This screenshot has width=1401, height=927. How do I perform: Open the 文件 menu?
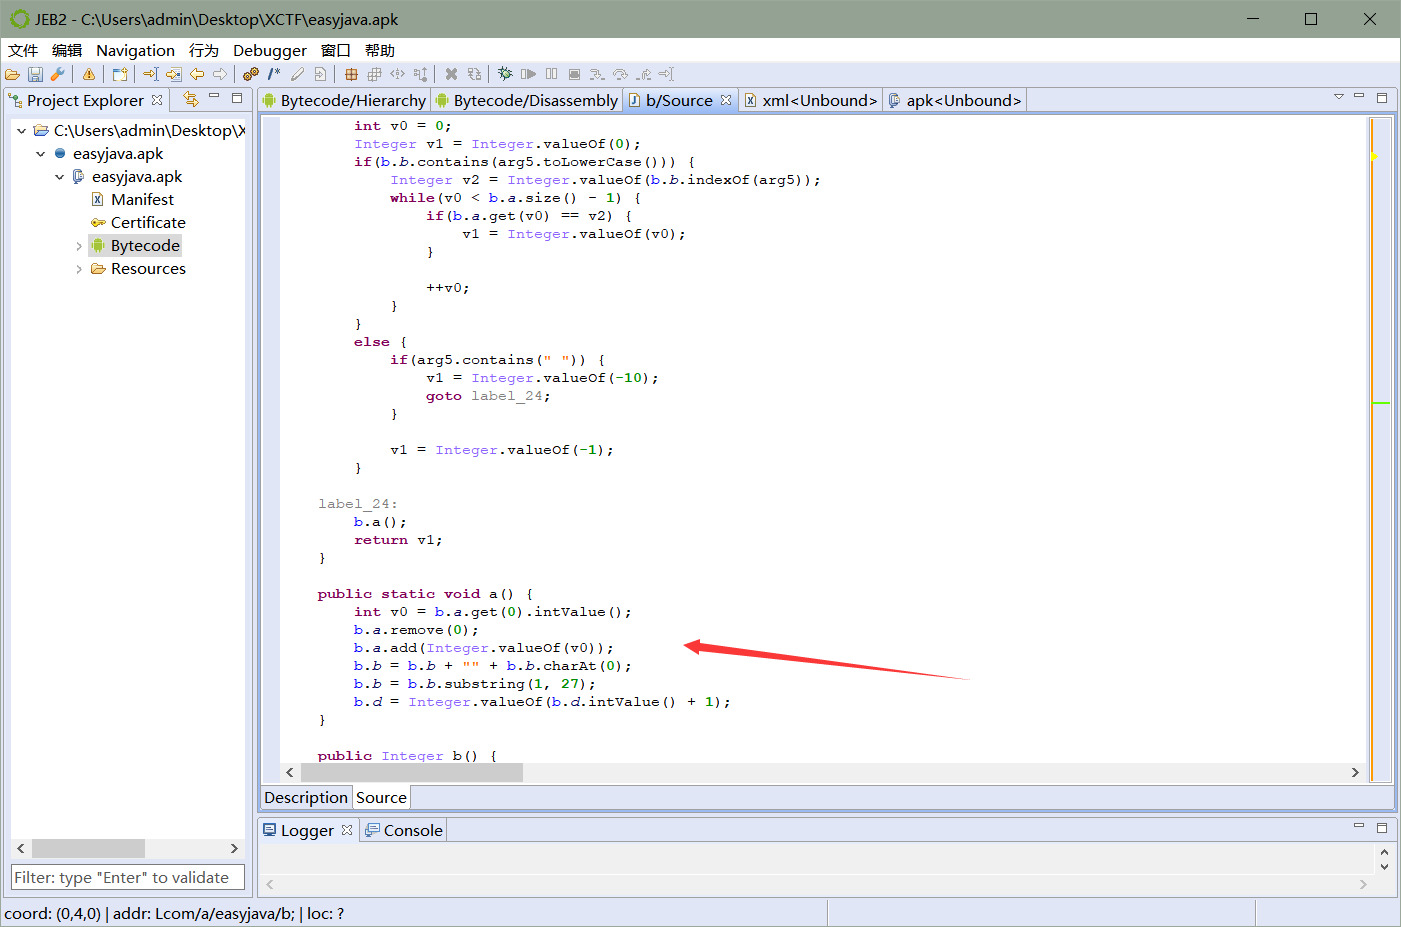point(23,50)
